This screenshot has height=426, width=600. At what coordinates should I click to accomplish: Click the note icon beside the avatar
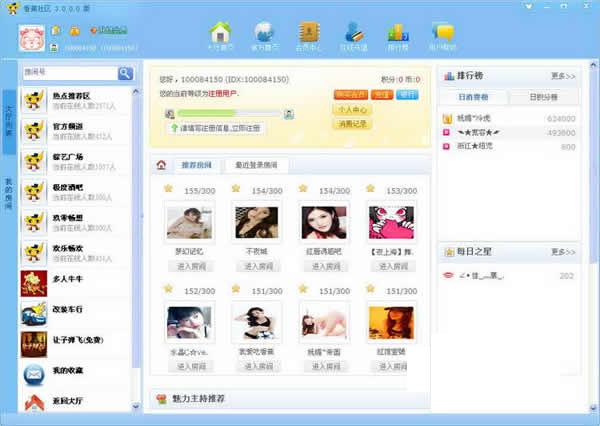pyautogui.click(x=56, y=30)
